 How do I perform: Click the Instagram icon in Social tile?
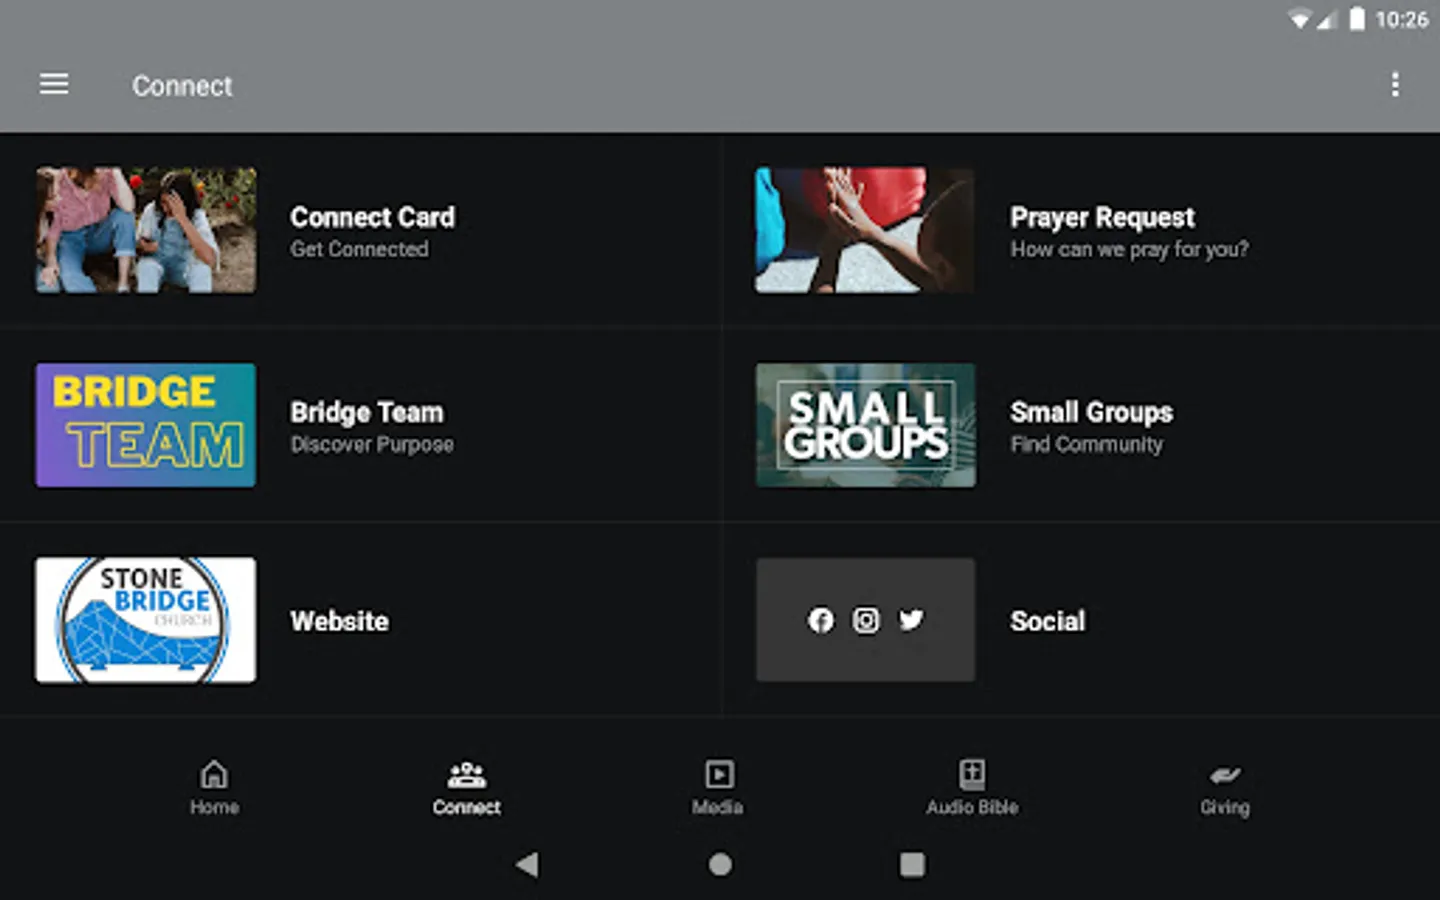(865, 620)
